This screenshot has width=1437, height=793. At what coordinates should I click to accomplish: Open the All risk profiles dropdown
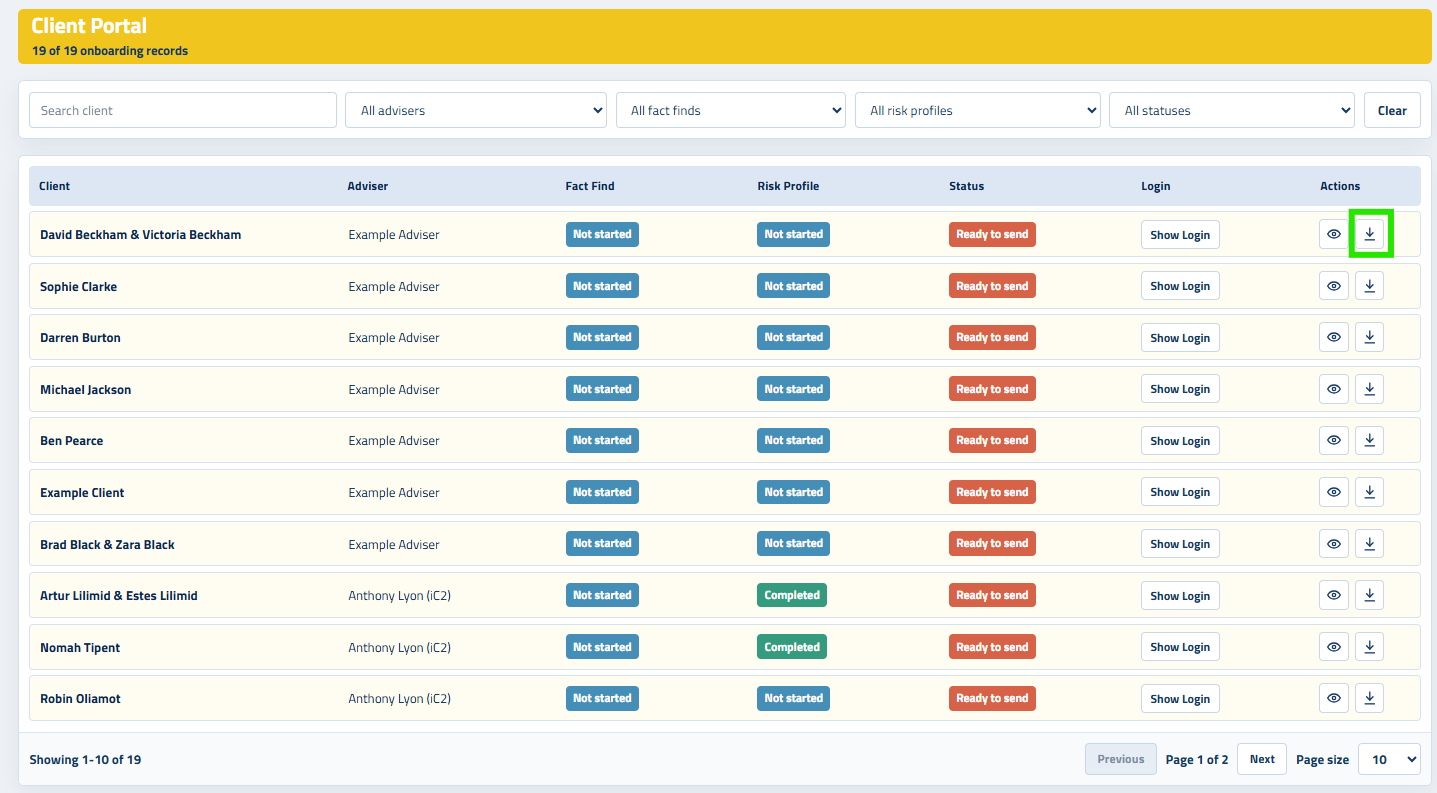pos(978,110)
